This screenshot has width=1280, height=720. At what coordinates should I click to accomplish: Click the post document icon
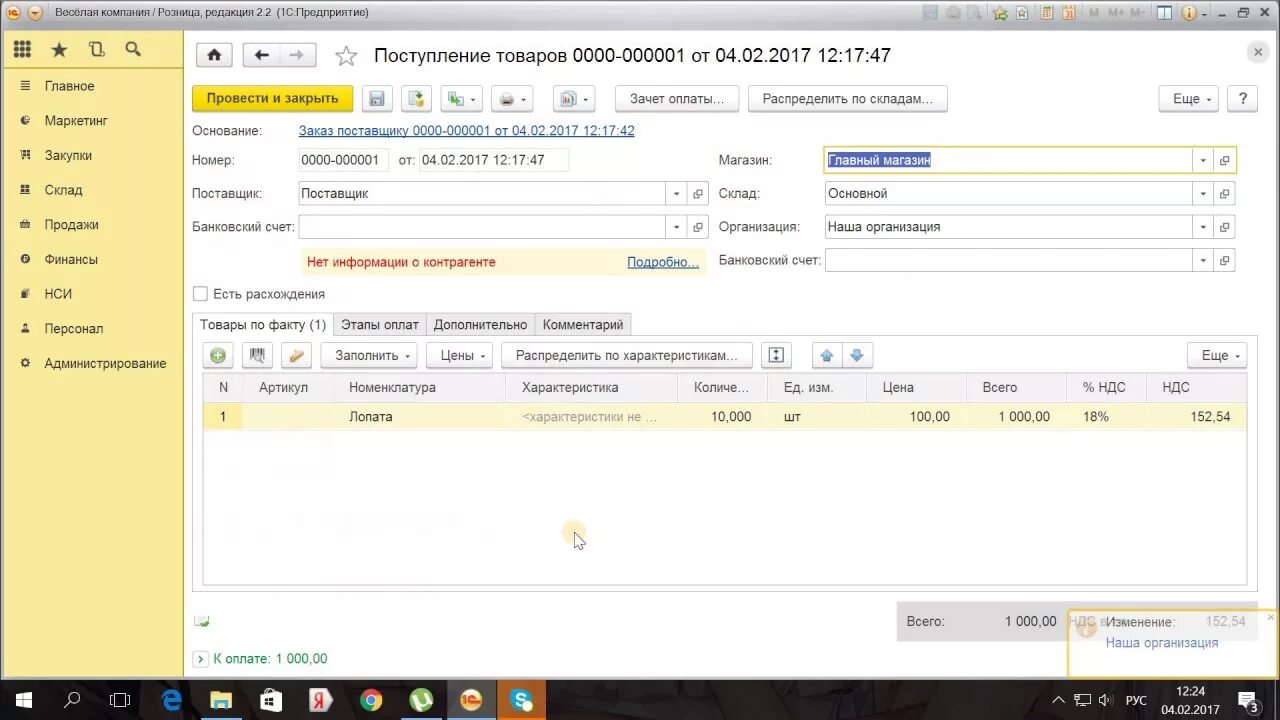coord(417,99)
